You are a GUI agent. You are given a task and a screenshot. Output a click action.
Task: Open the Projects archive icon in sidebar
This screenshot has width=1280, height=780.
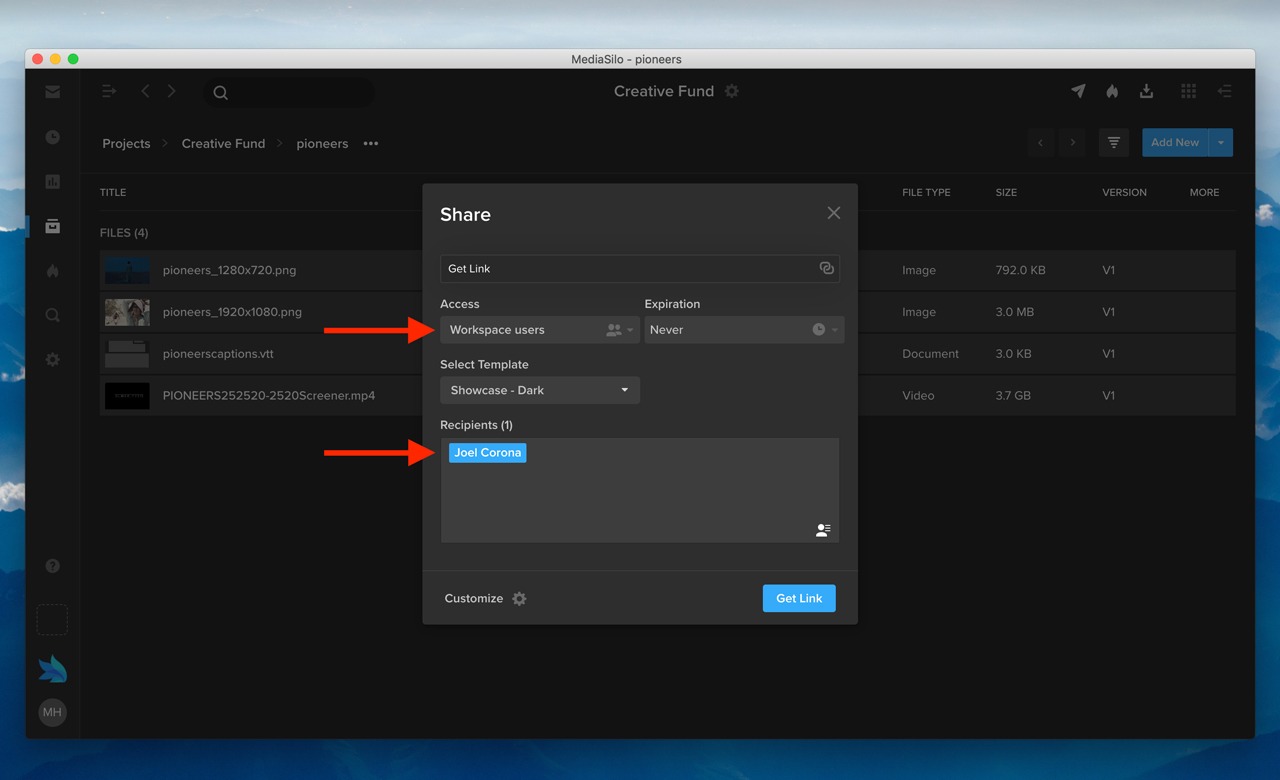click(x=52, y=226)
